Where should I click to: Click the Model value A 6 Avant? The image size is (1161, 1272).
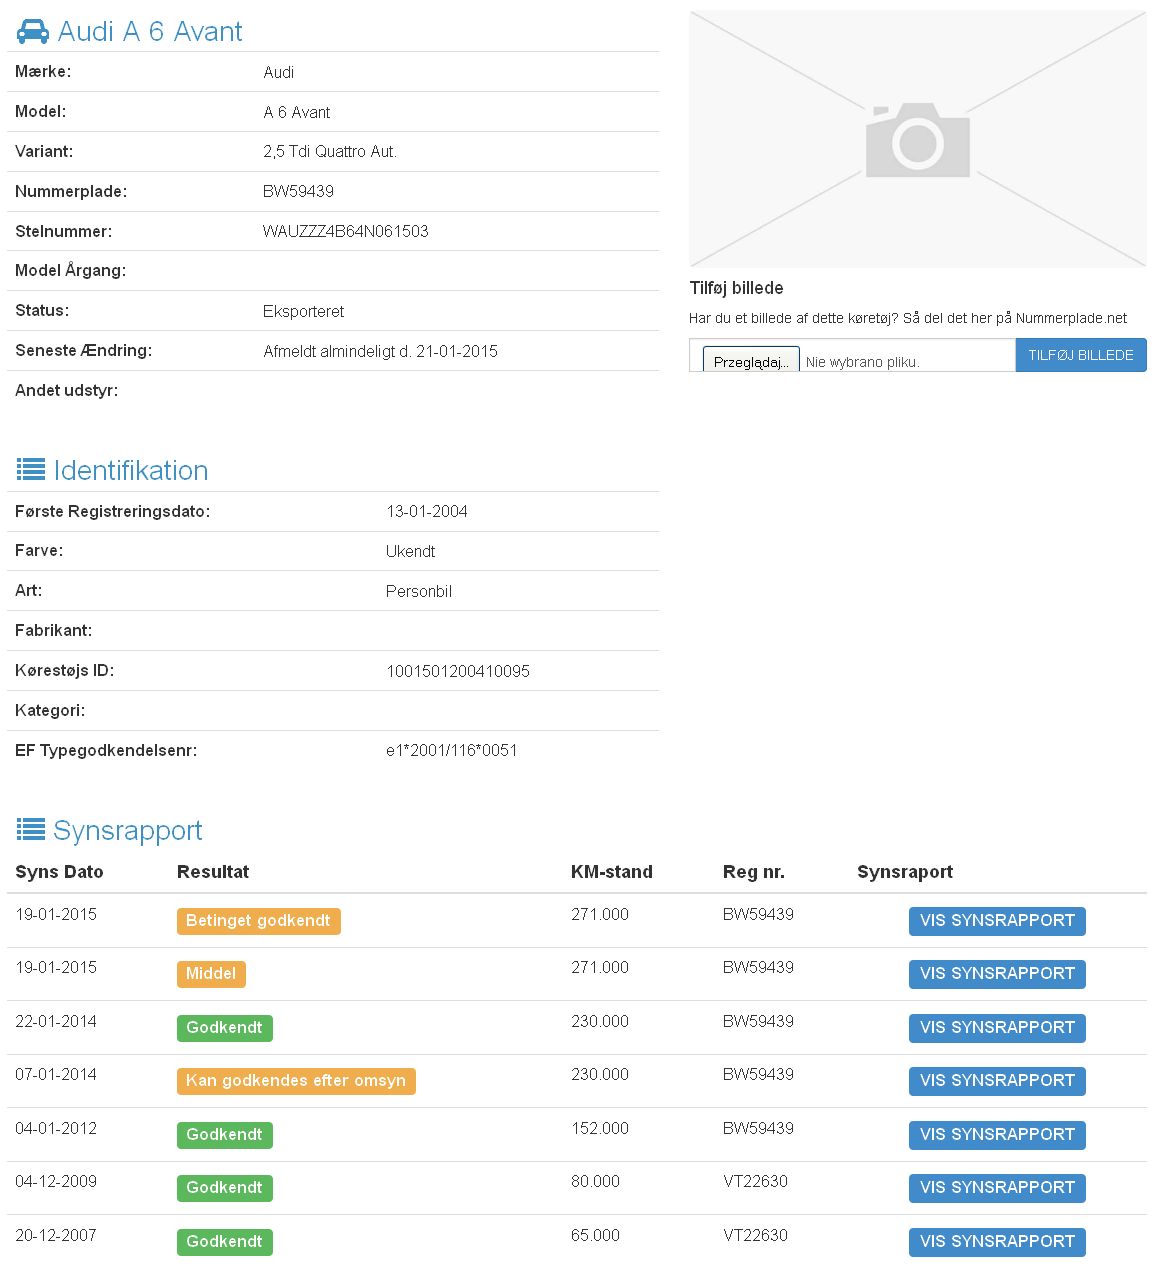click(x=297, y=112)
